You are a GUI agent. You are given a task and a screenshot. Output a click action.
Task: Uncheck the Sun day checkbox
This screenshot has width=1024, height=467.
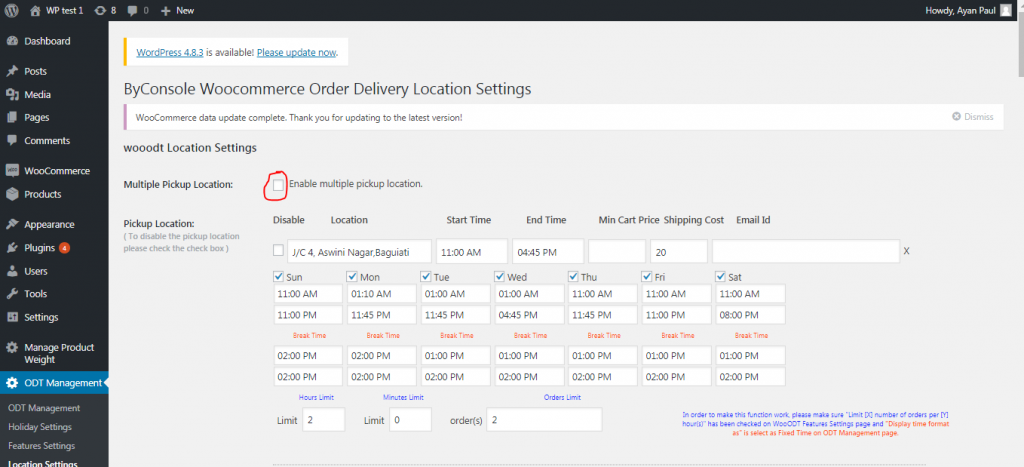(x=278, y=276)
